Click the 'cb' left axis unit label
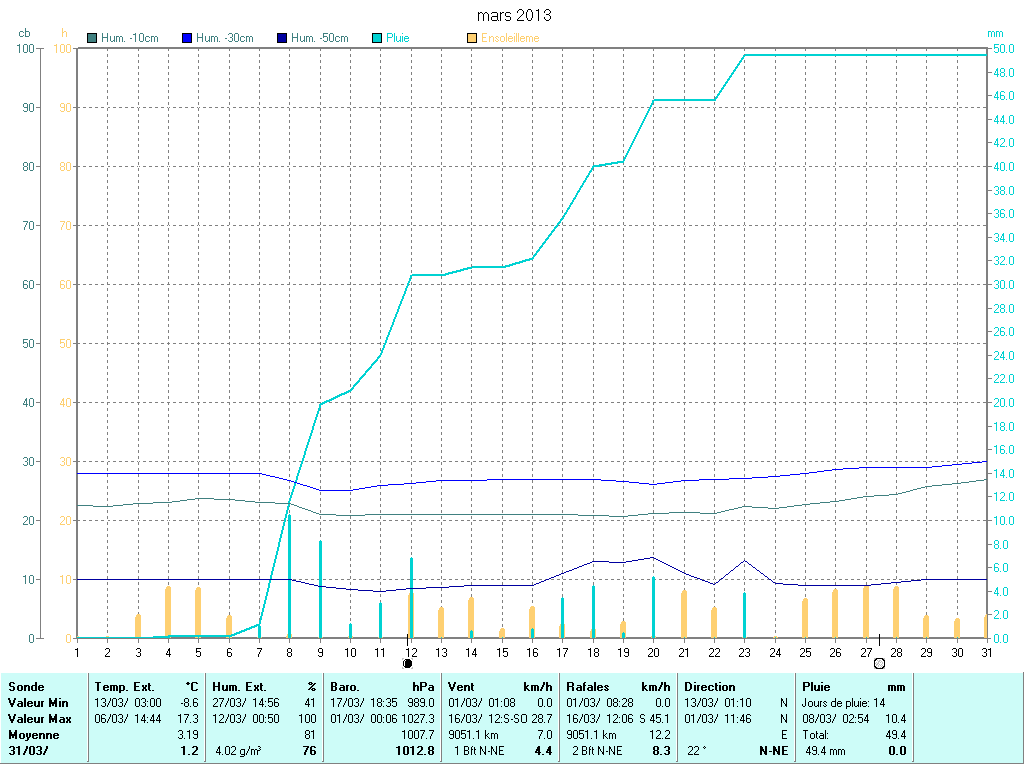1024x764 pixels. tap(25, 34)
